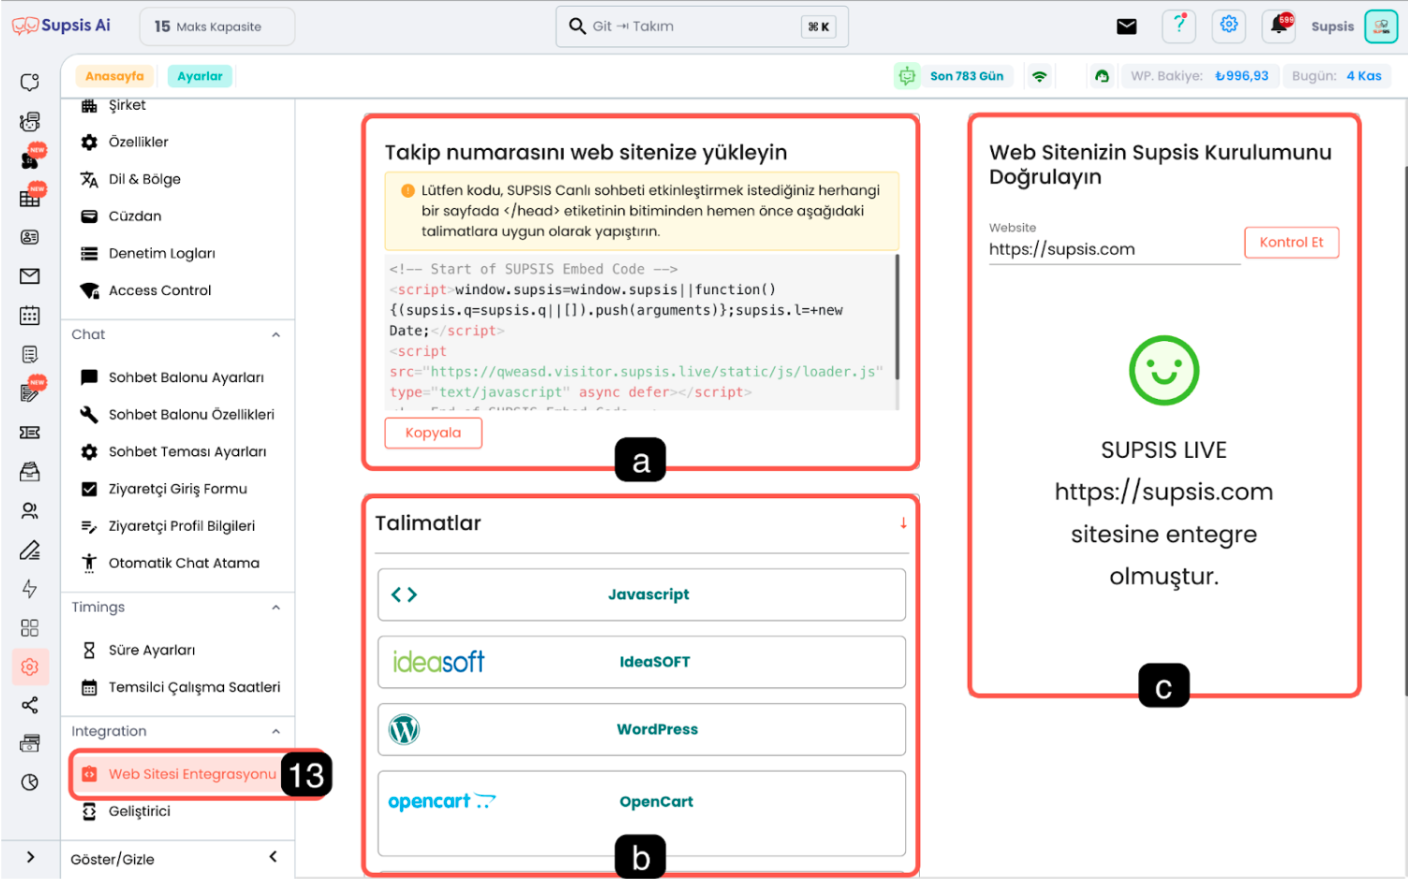Expand the left sidebar with bottom arrow
The width and height of the screenshot is (1408, 881).
[30, 857]
